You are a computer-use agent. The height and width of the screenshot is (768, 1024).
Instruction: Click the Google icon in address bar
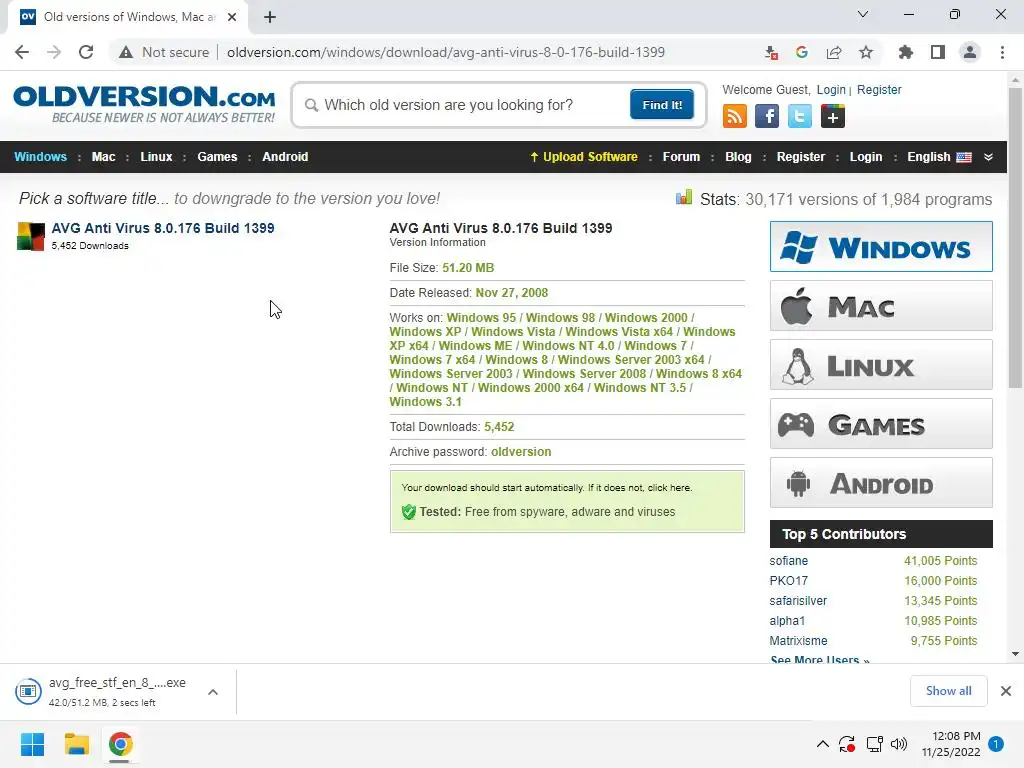click(802, 52)
